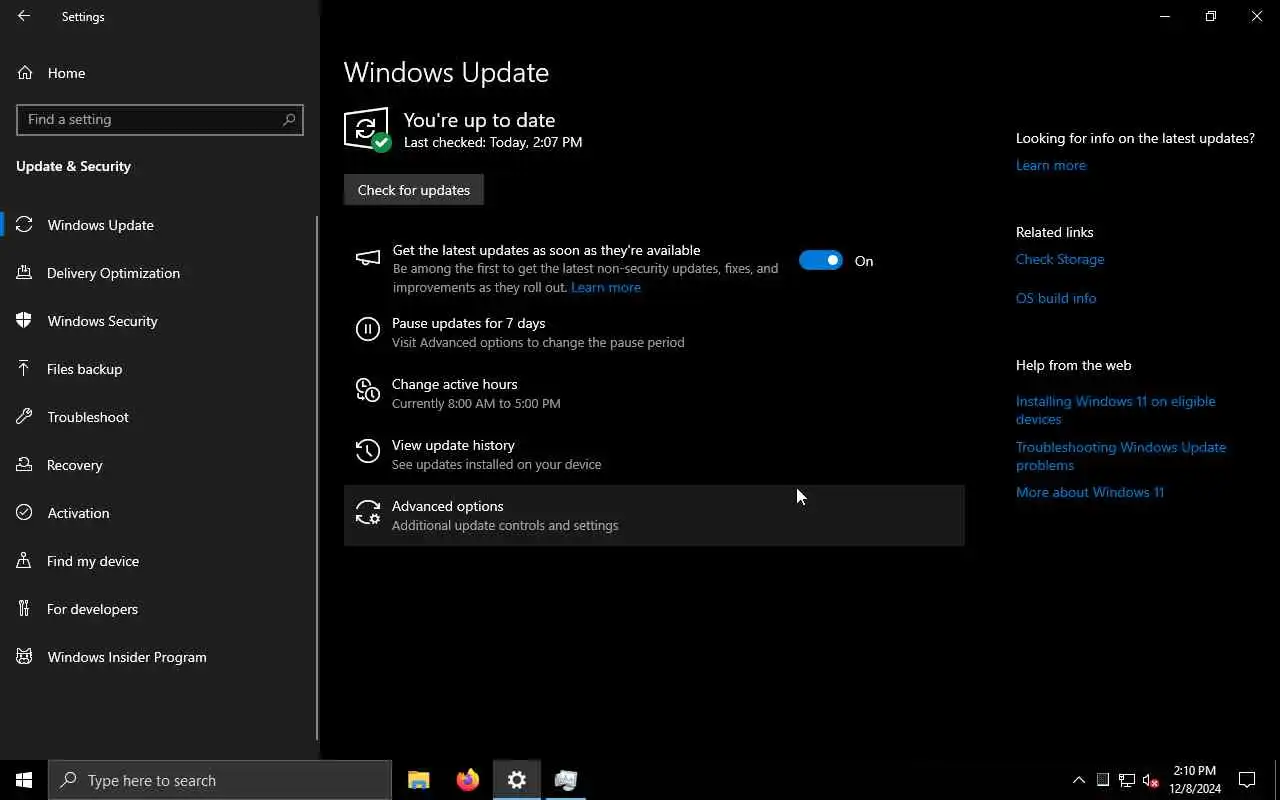Turn off get latest updates toggle

pyautogui.click(x=821, y=261)
